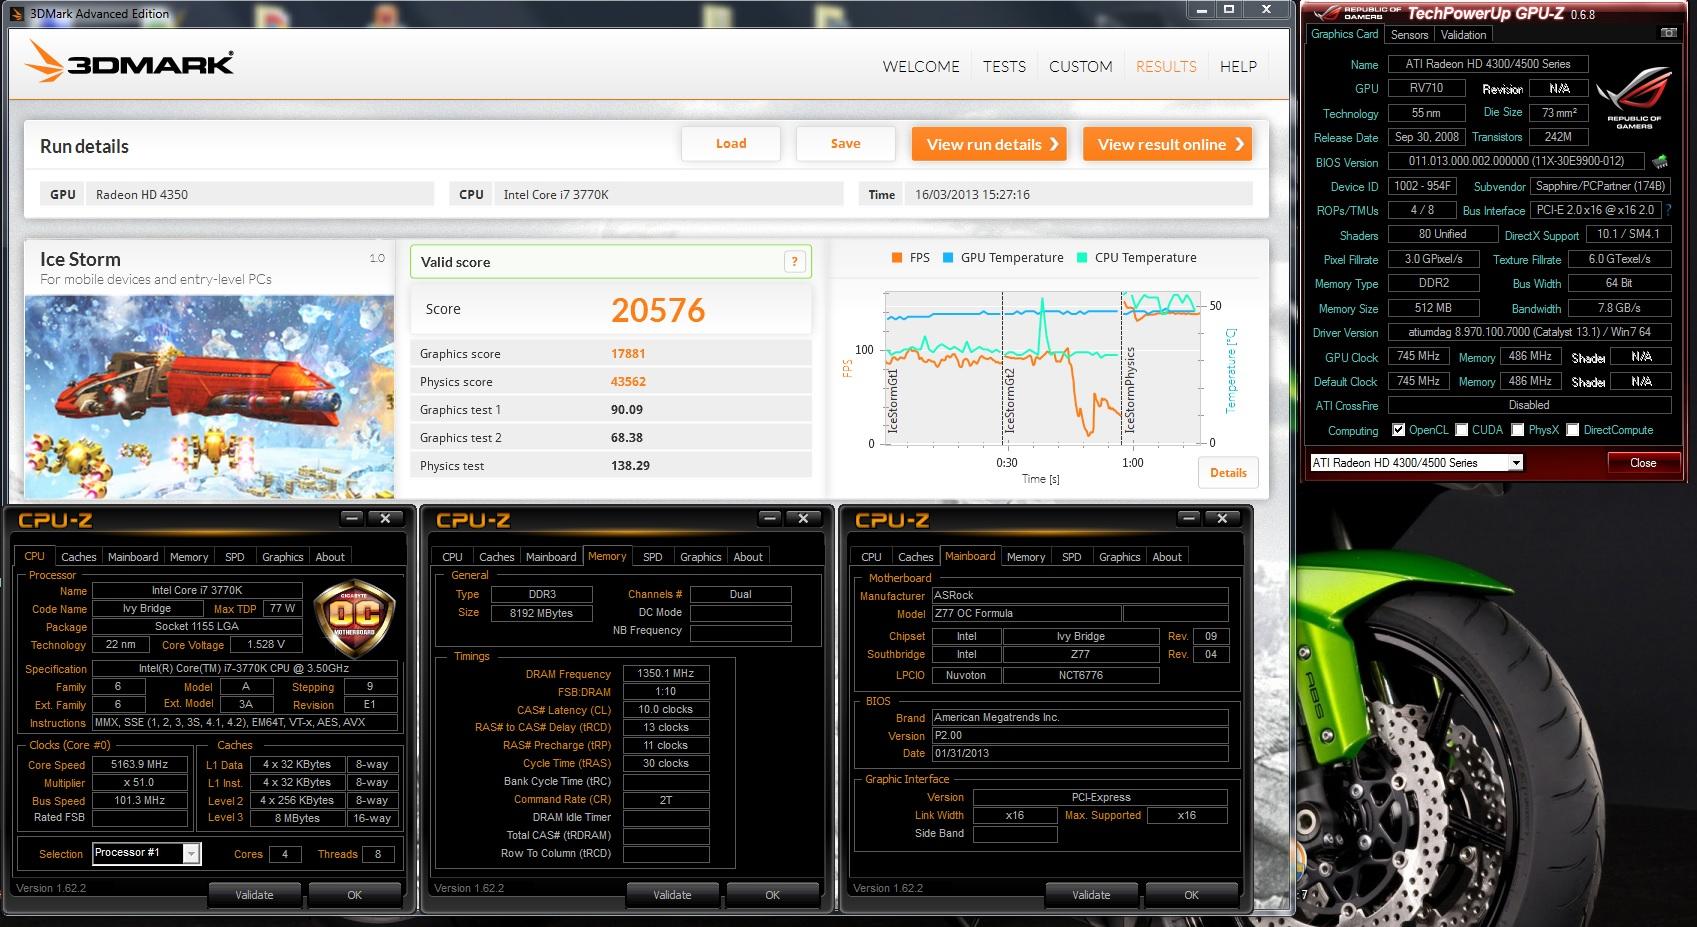
Task: Open the CUSTOM menu in 3DMark
Action: pos(1080,66)
